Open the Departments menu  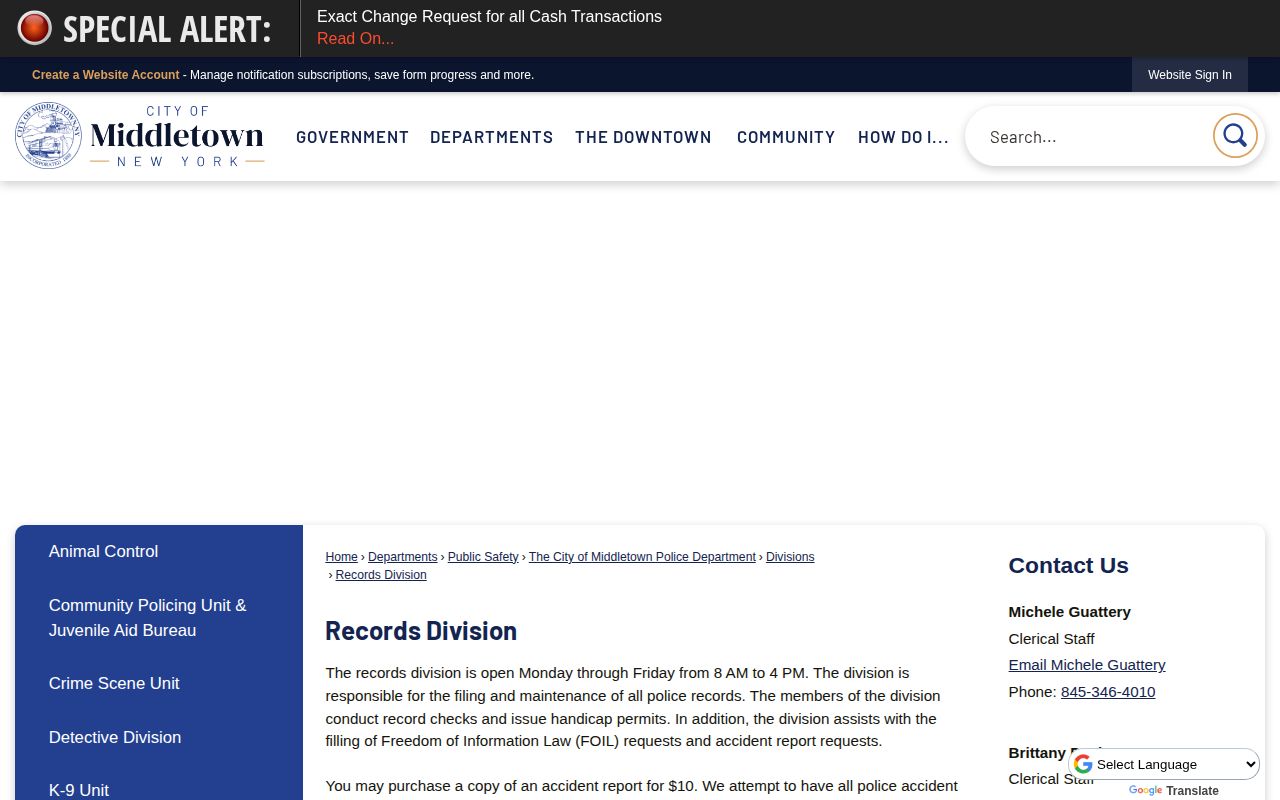click(x=491, y=137)
